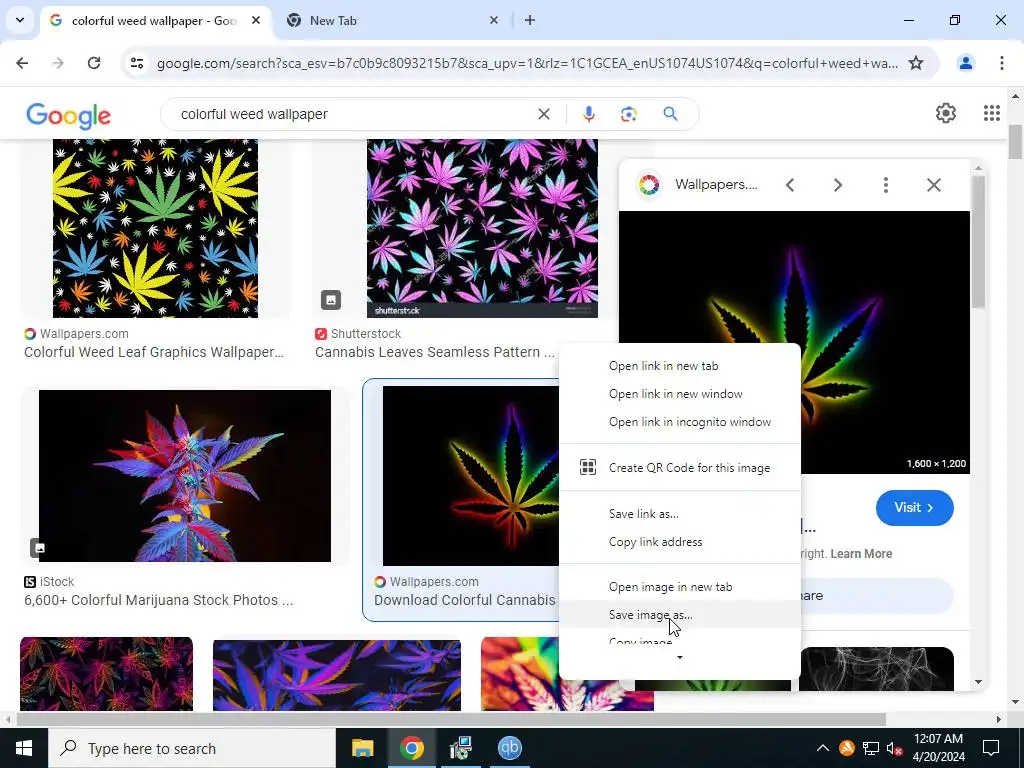Click taskbar Type here to search box

click(191, 748)
